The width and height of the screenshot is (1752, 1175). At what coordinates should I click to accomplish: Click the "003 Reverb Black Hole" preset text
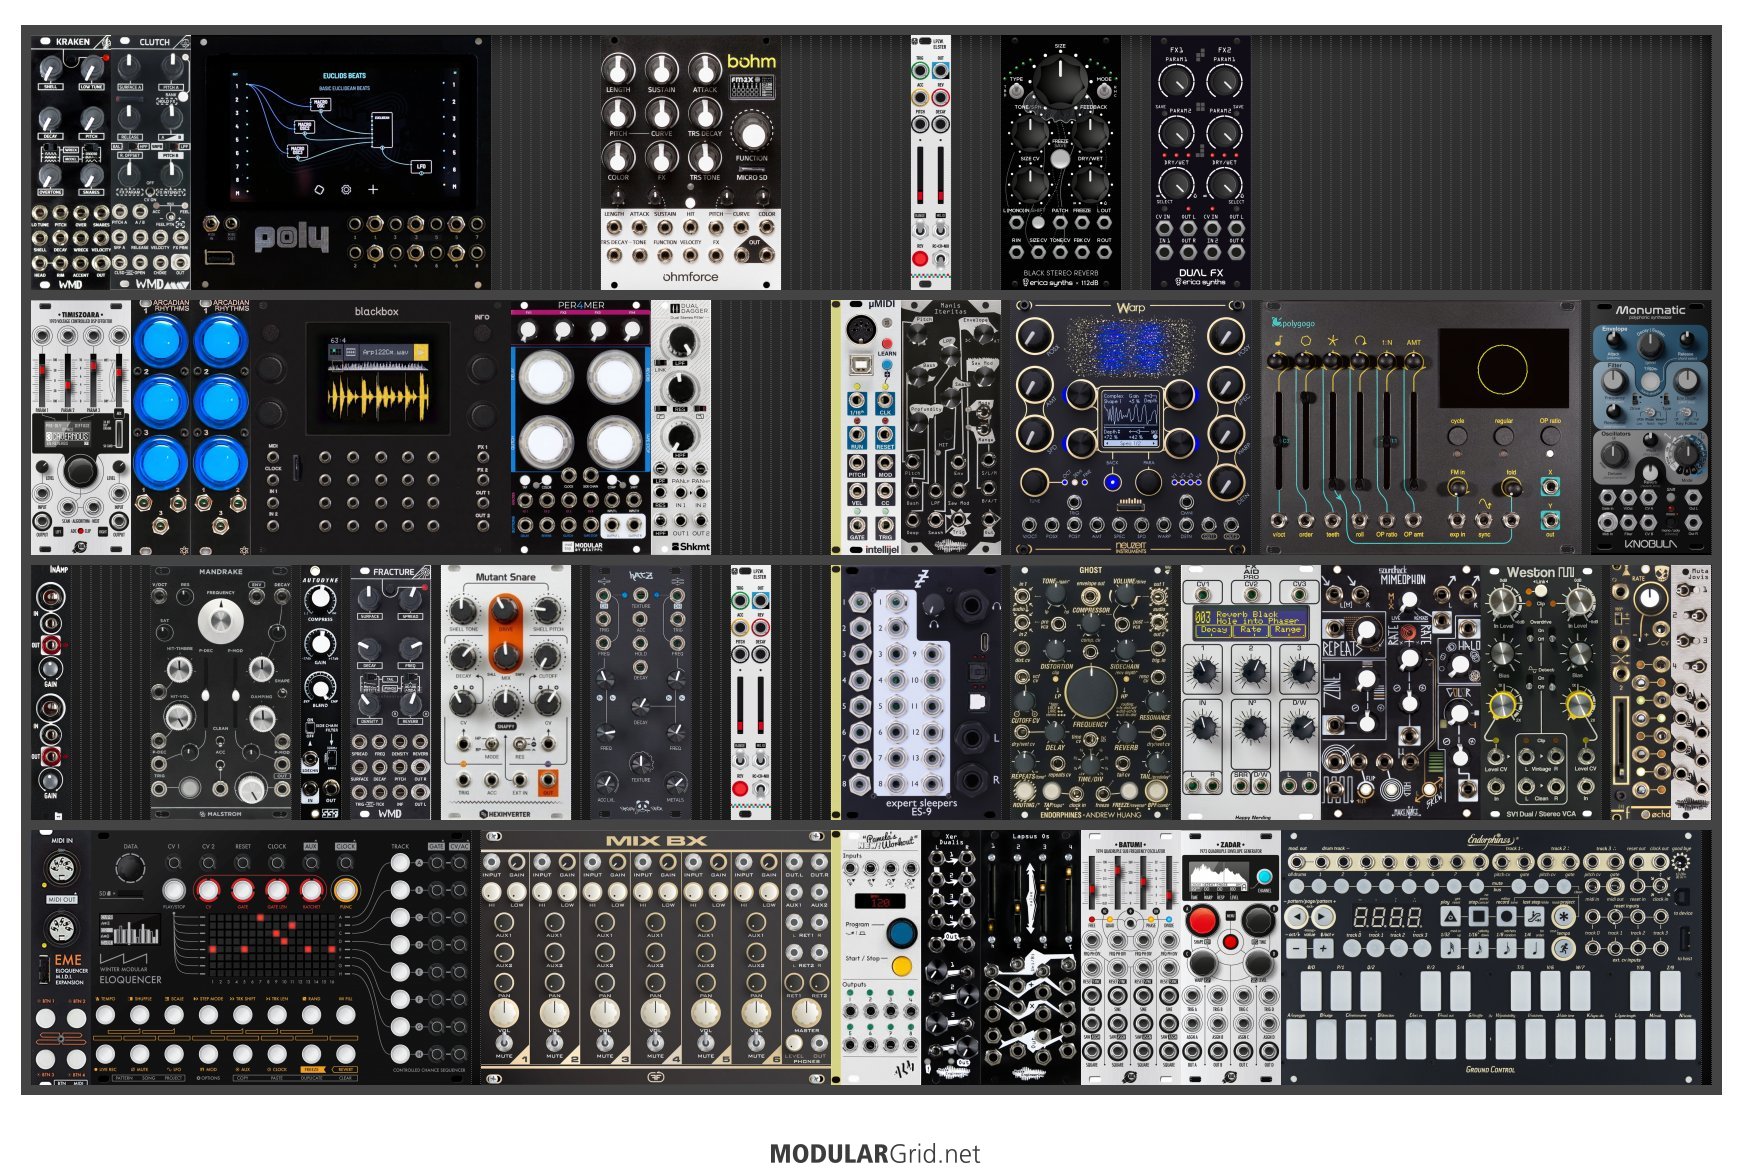pyautogui.click(x=1249, y=618)
